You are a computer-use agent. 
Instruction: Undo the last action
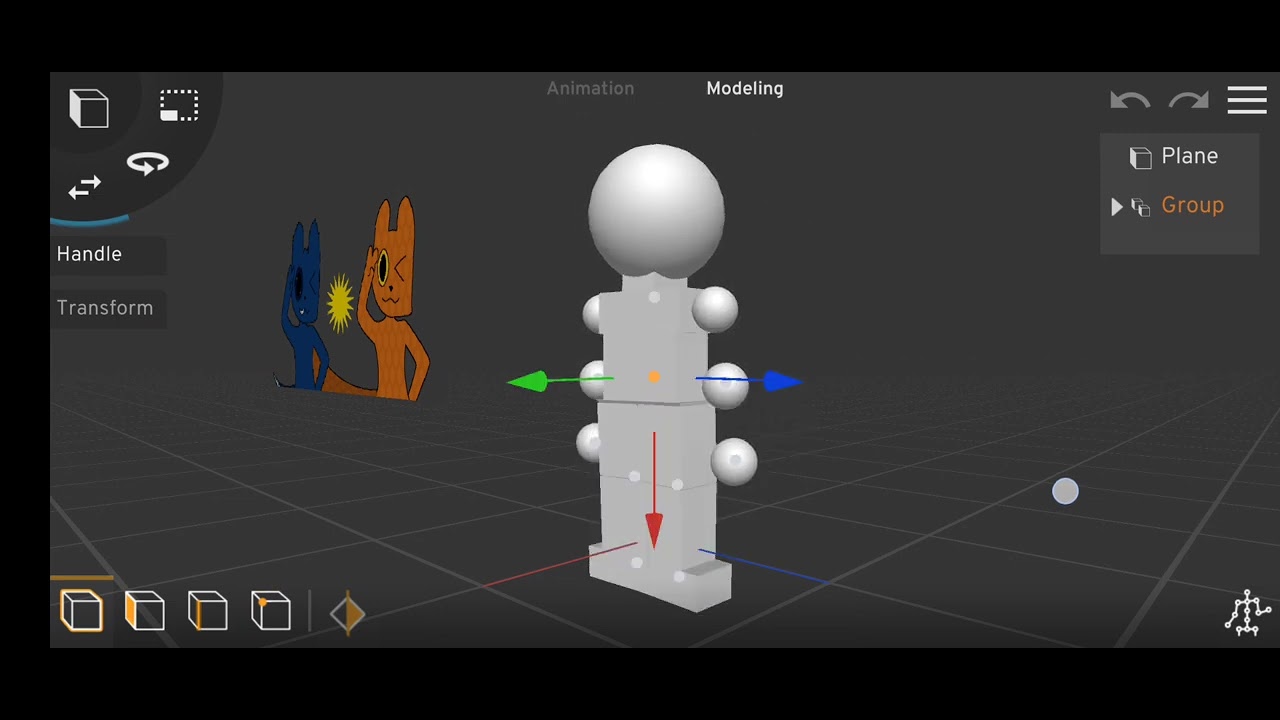1130,100
